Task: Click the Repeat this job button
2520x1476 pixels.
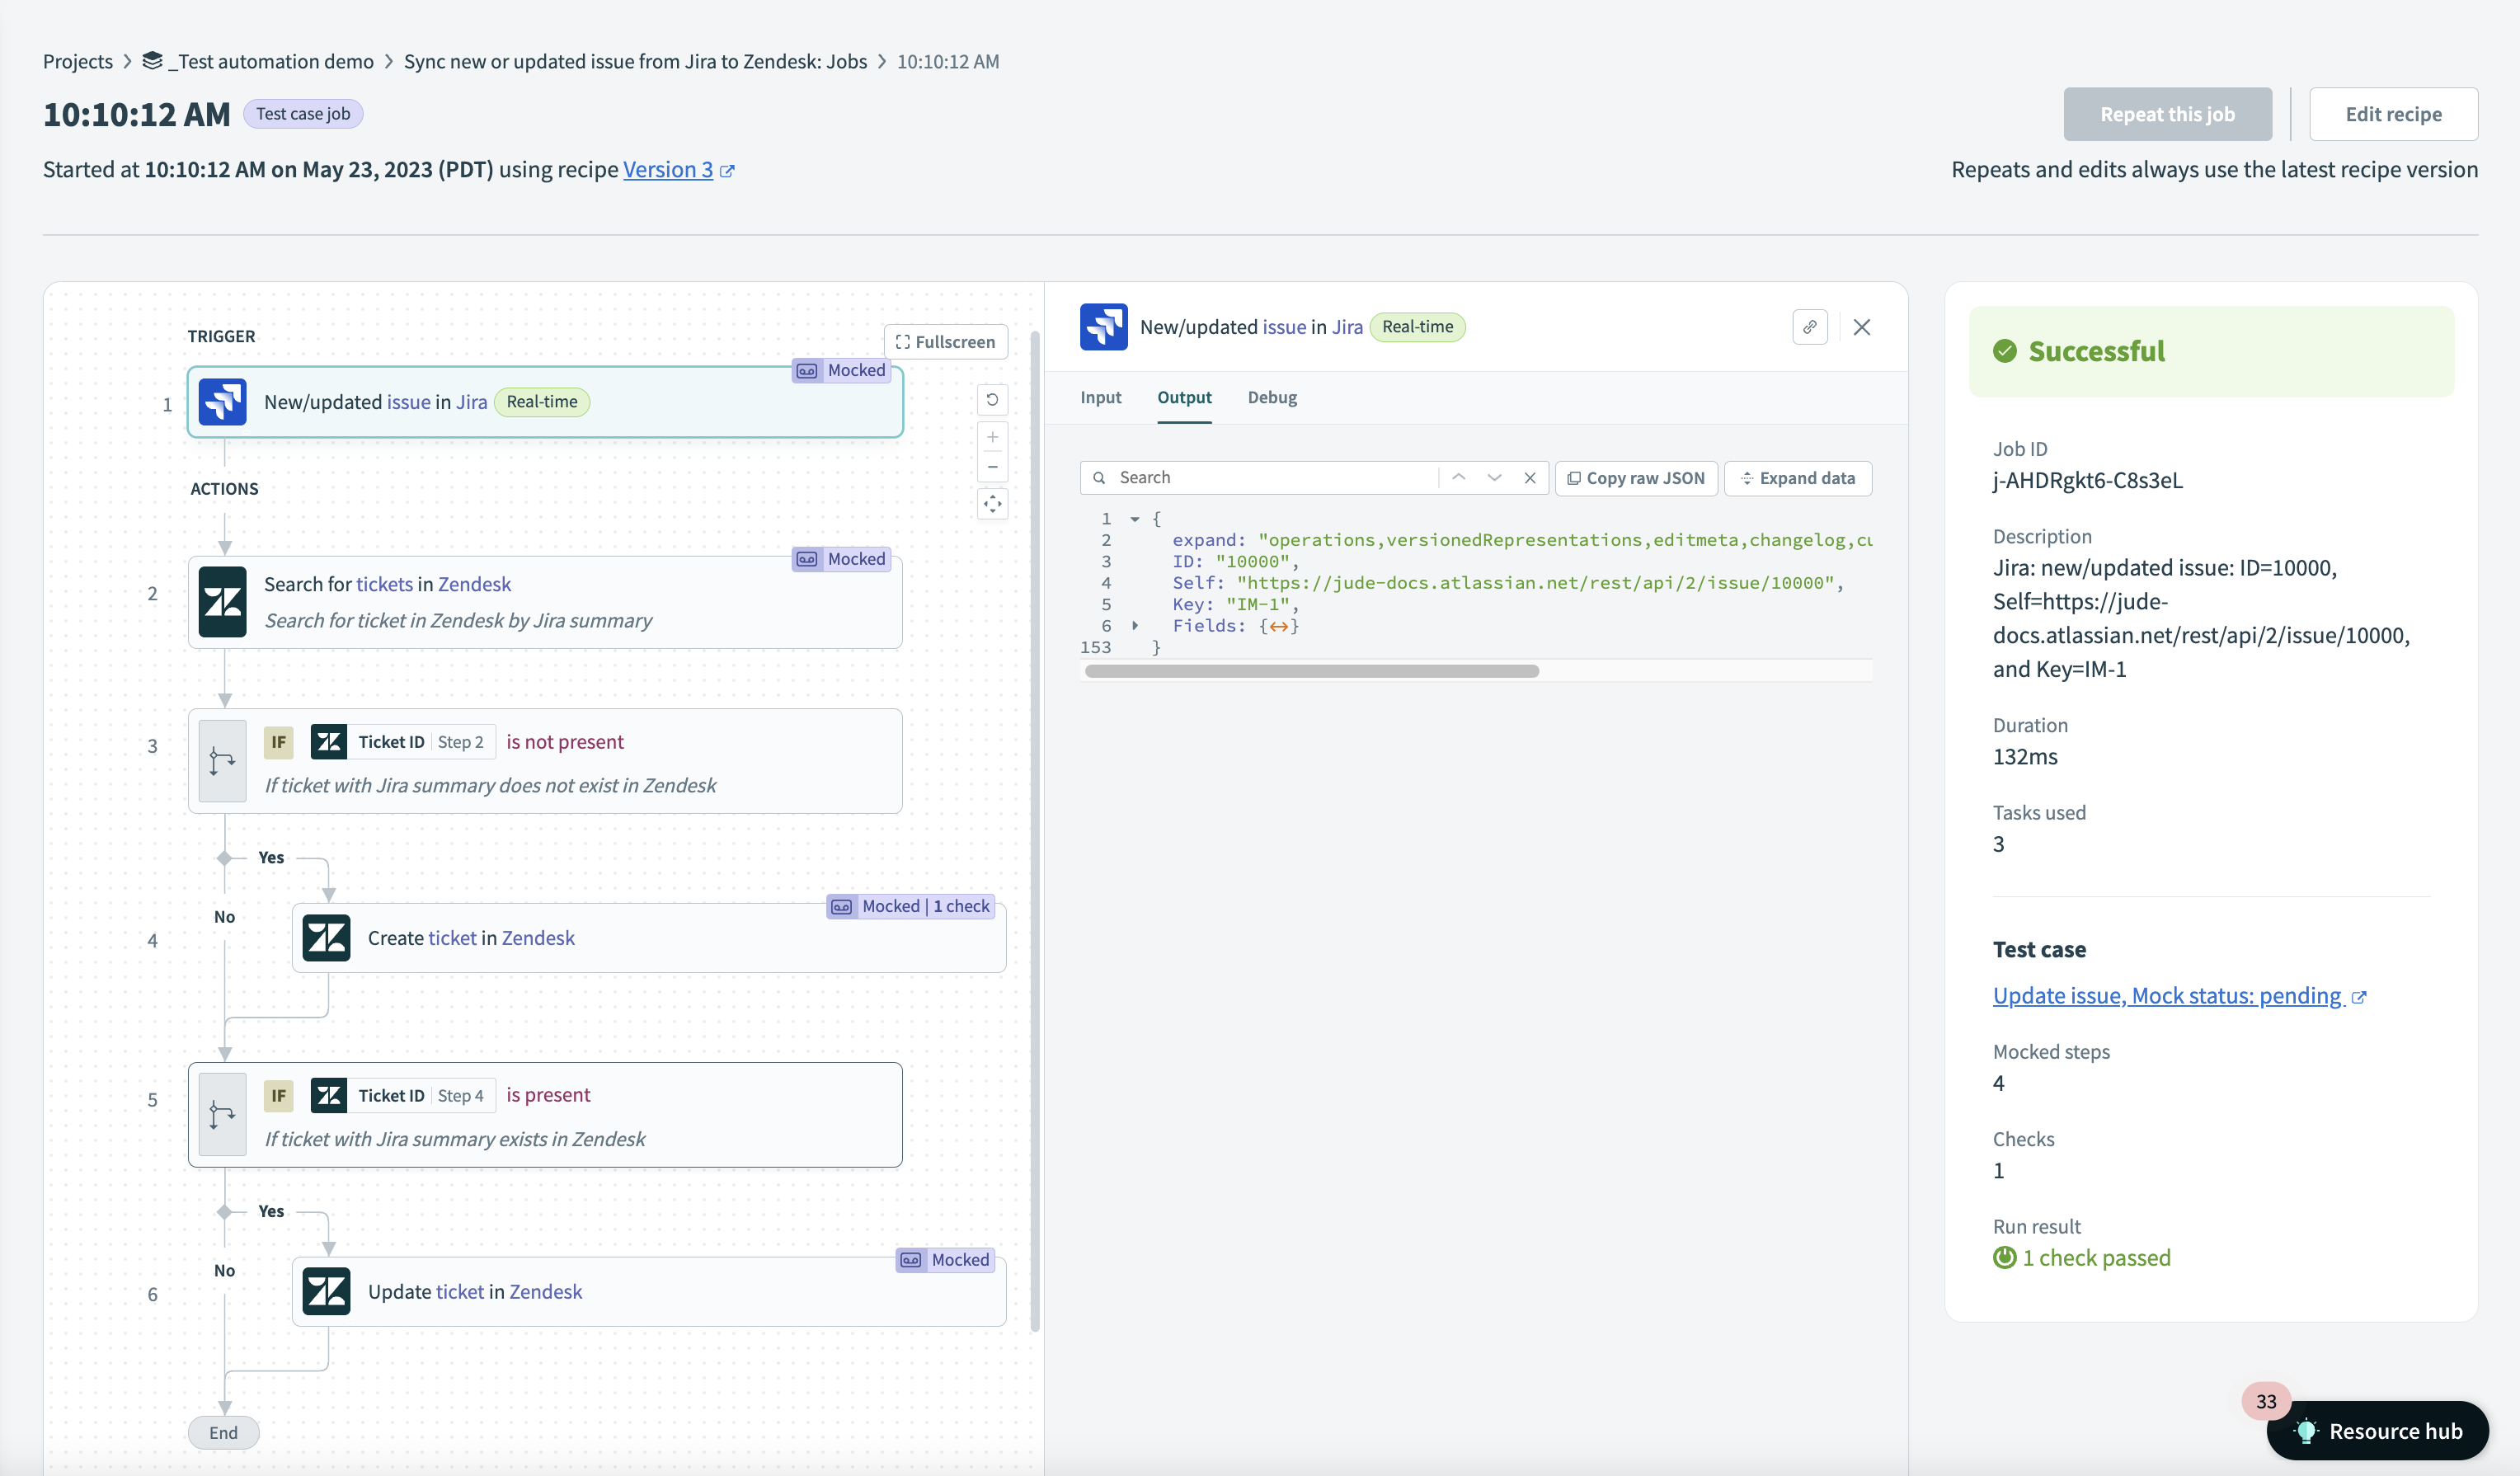Action: point(2167,112)
